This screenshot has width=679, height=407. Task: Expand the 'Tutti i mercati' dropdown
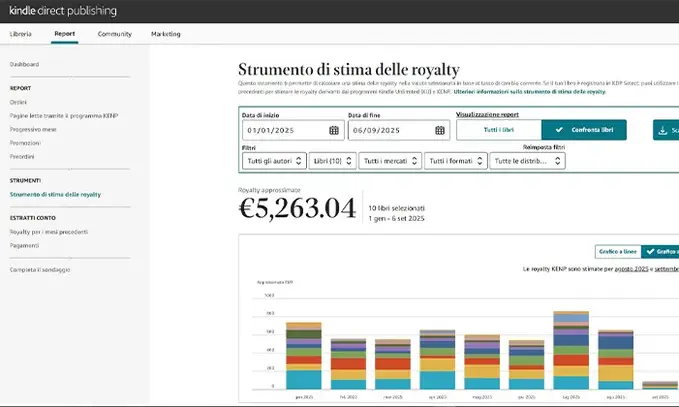click(390, 161)
